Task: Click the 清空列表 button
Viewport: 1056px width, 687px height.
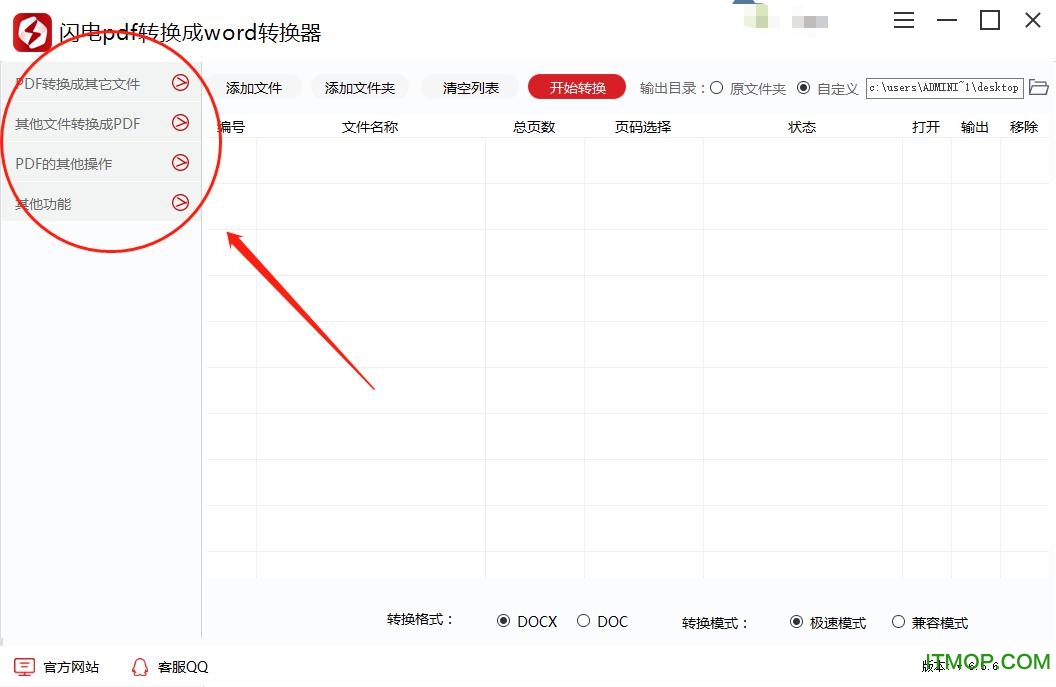Action: (471, 88)
